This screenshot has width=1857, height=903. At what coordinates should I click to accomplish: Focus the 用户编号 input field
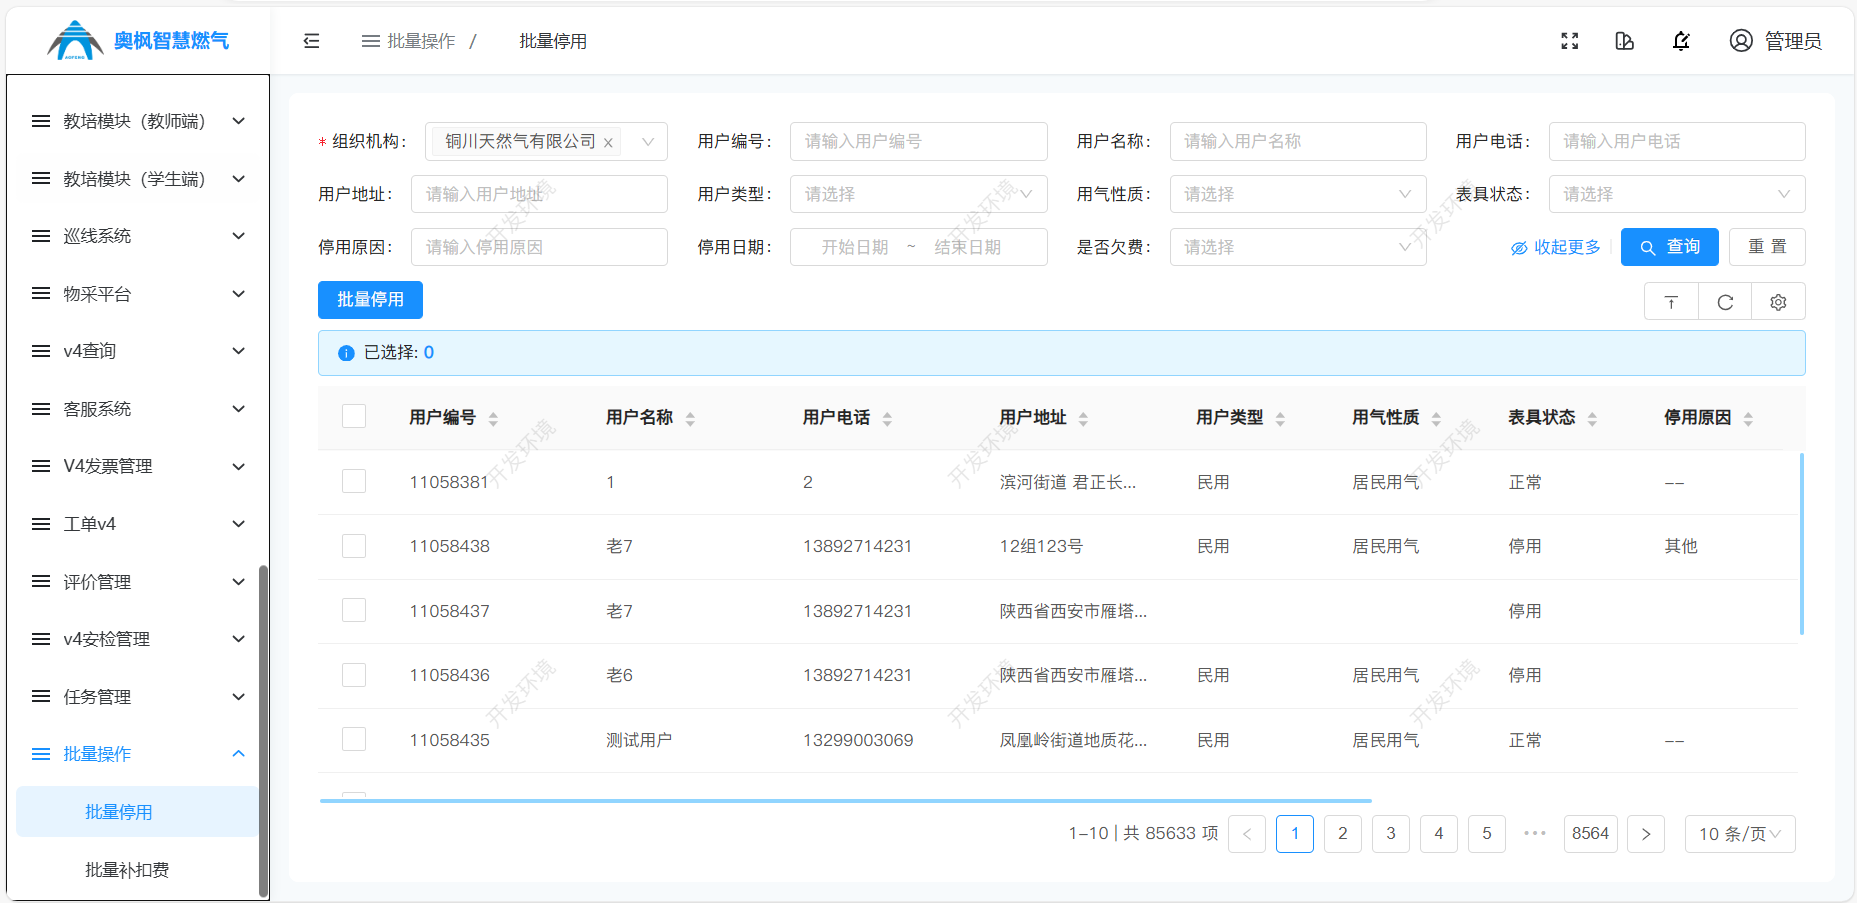point(918,142)
